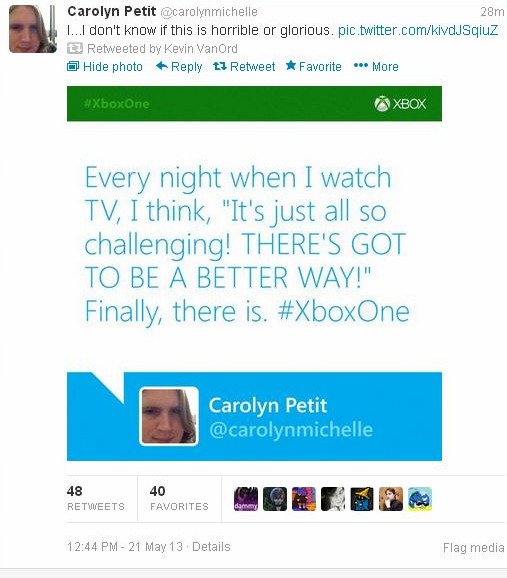Viewport: 507px width, 578px height.
Task: Open the pic.twitter.com/kivdJSqiuZ link
Action: pyautogui.click(x=418, y=30)
